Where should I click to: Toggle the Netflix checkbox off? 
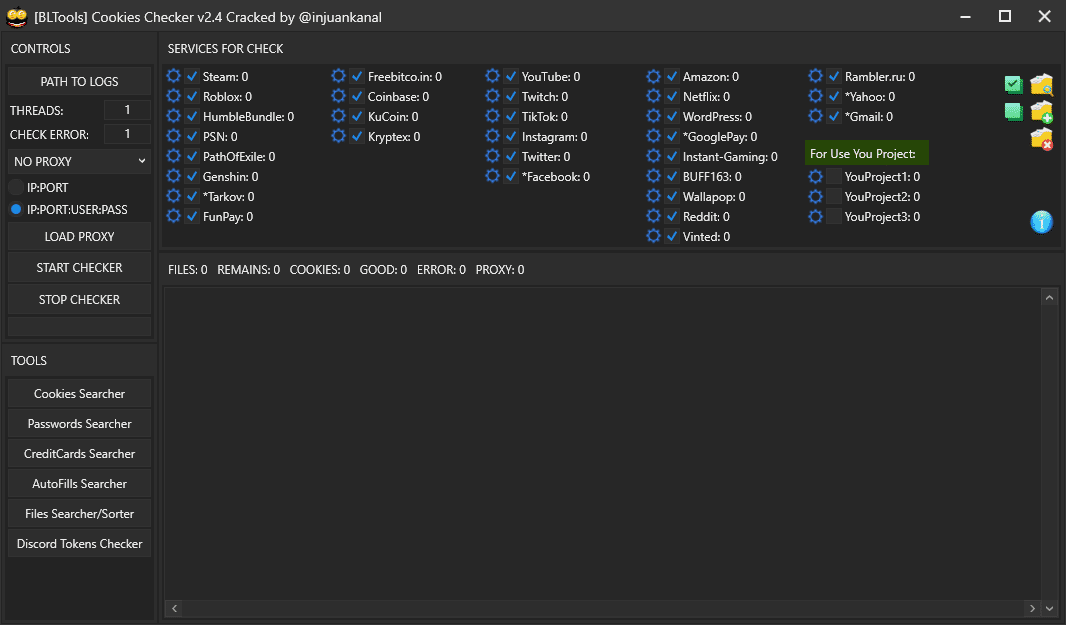pos(672,97)
